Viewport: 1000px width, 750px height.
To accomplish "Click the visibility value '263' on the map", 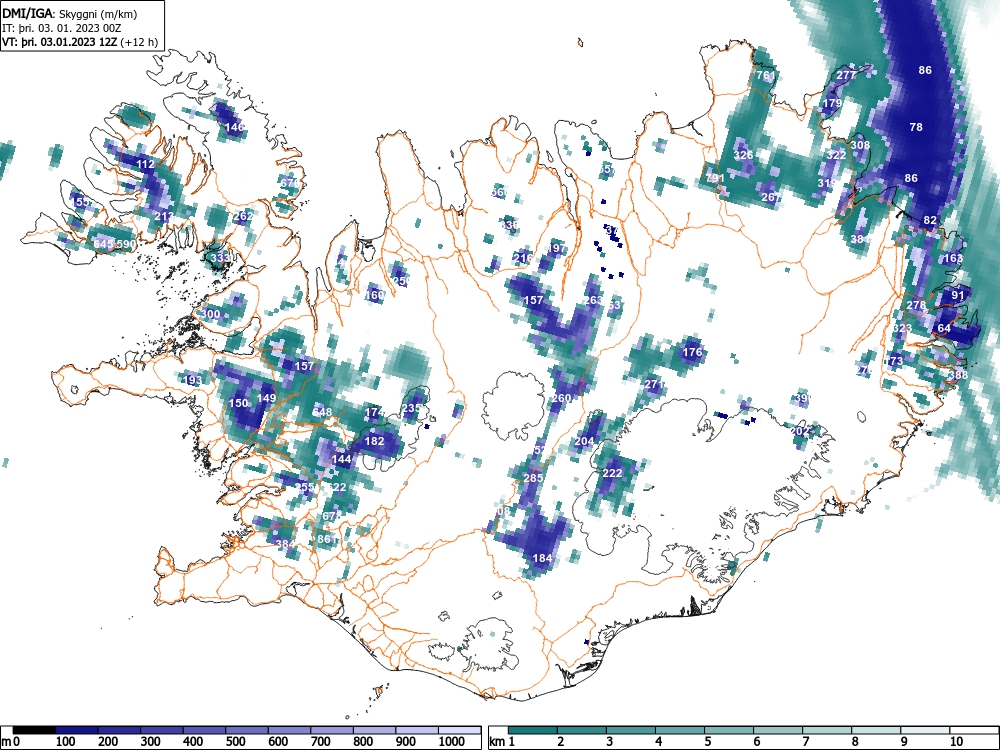I will click(593, 300).
